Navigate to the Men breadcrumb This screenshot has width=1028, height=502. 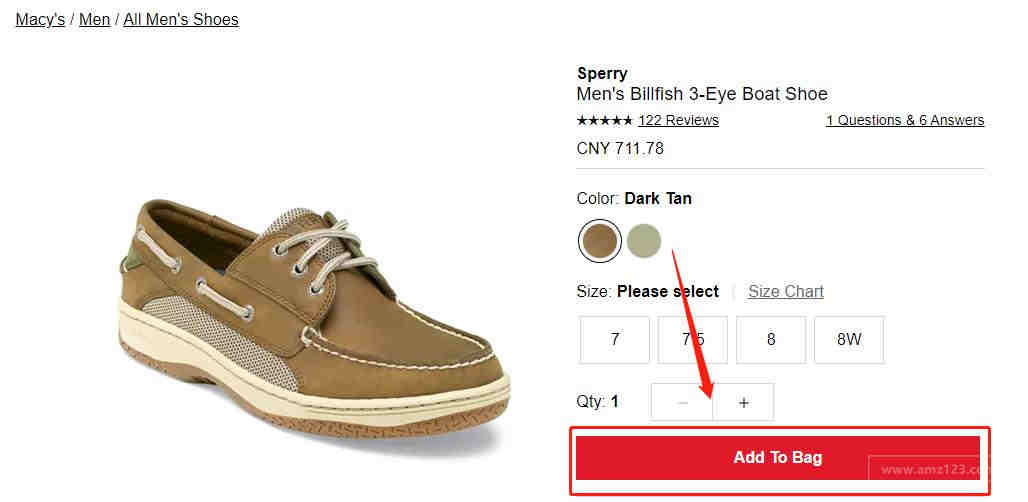pyautogui.click(x=94, y=20)
